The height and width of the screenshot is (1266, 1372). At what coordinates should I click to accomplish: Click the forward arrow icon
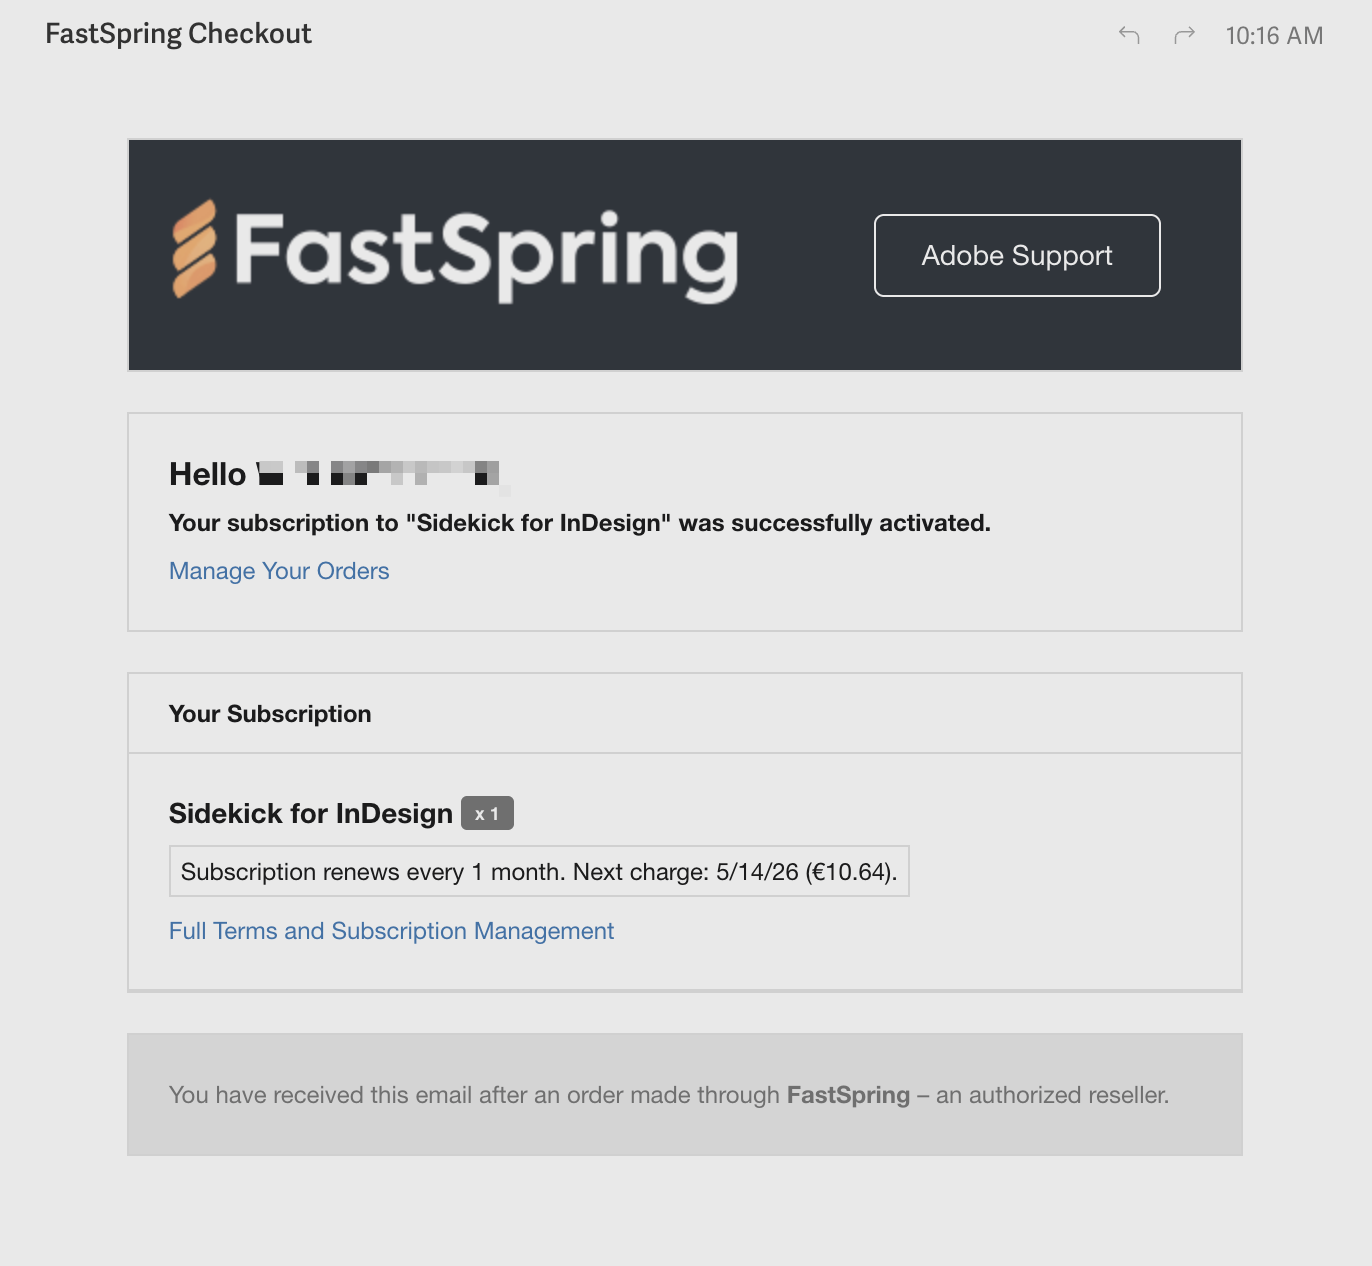click(1184, 35)
